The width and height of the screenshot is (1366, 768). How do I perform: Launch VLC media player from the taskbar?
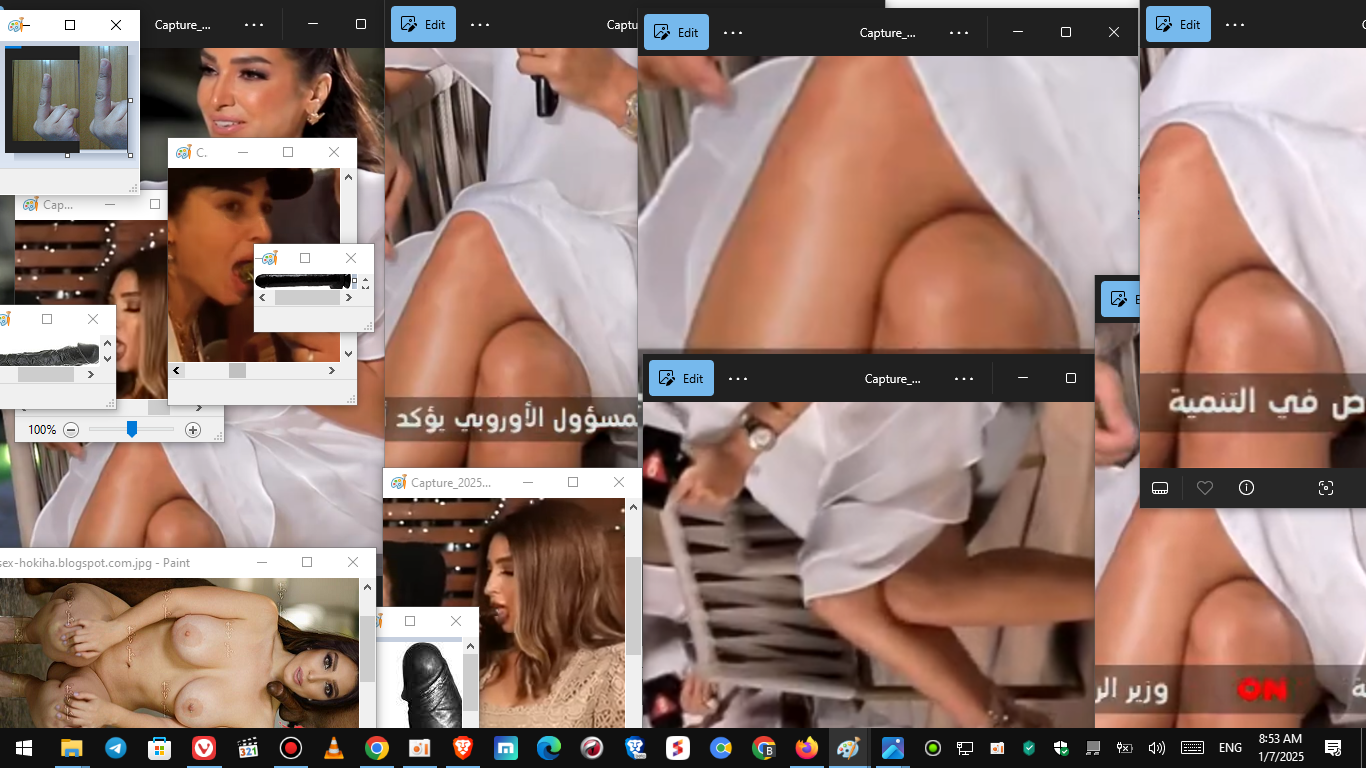coord(333,748)
